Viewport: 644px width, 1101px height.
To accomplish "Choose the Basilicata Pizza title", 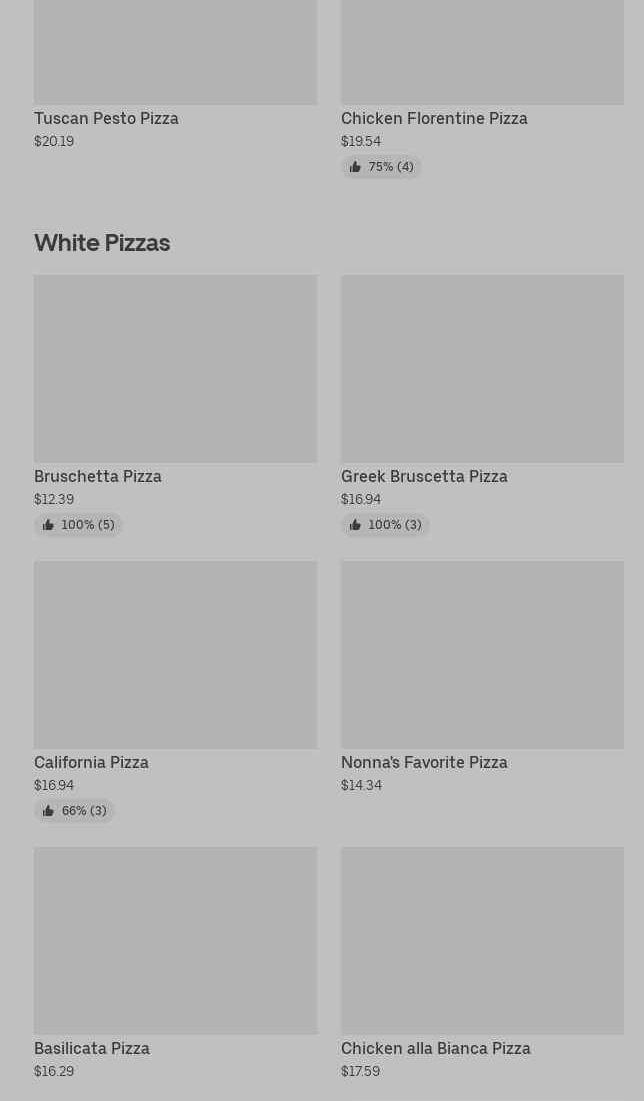I will click(x=92, y=1048).
